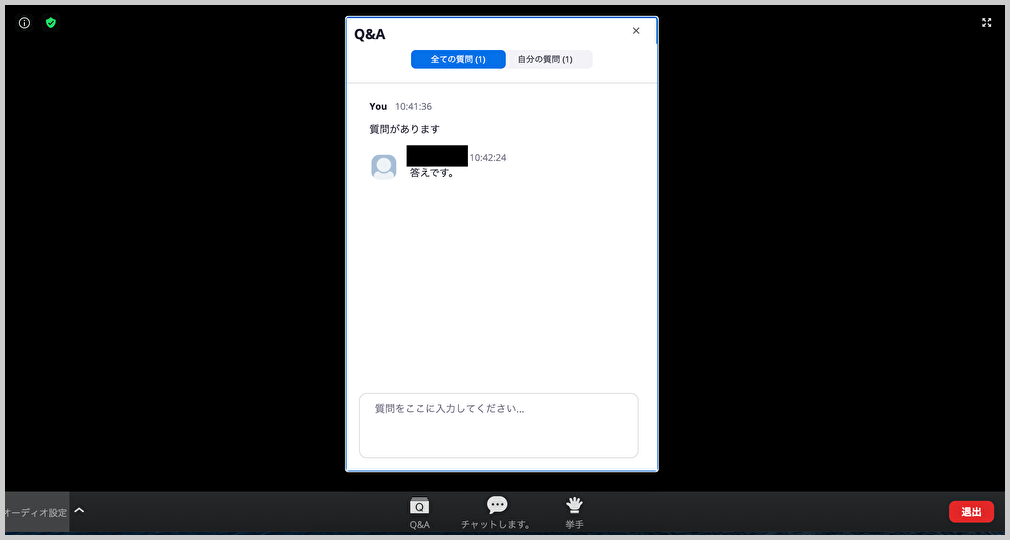Click the Q&A panel title
Image resolution: width=1010 pixels, height=540 pixels.
[370, 34]
